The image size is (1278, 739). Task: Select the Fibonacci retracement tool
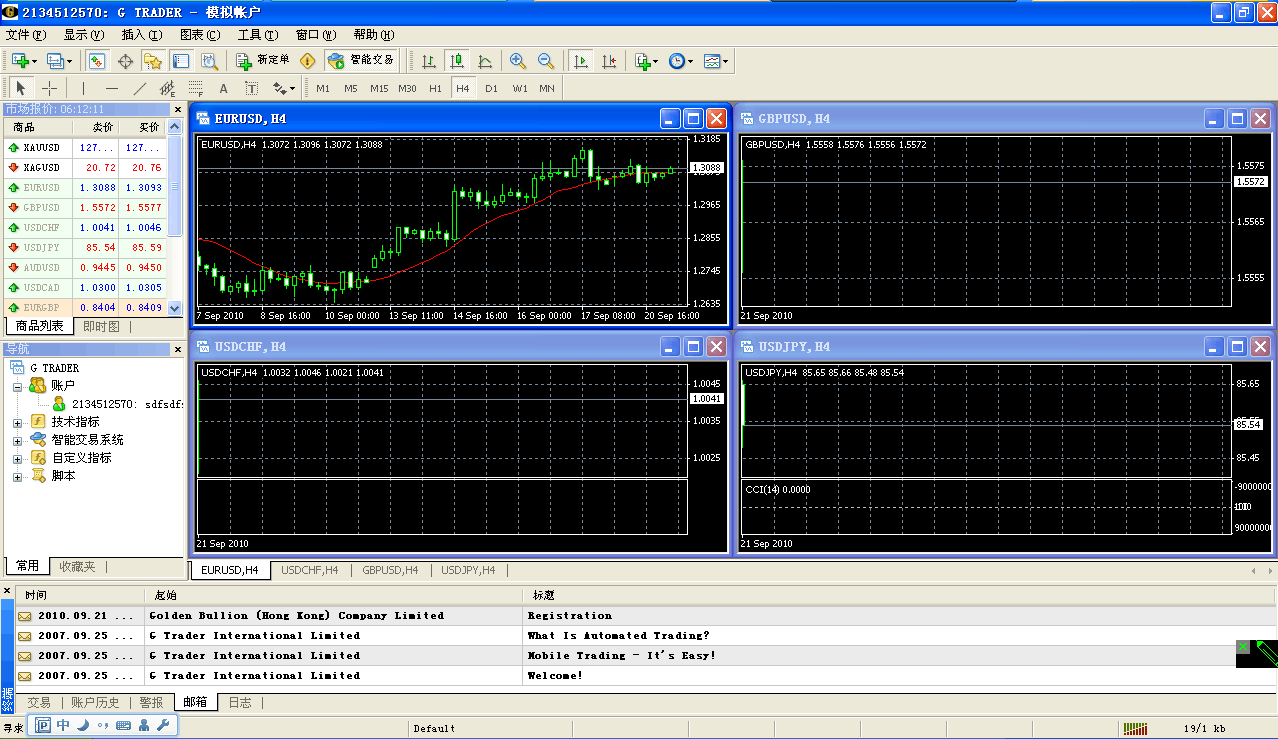pos(196,88)
